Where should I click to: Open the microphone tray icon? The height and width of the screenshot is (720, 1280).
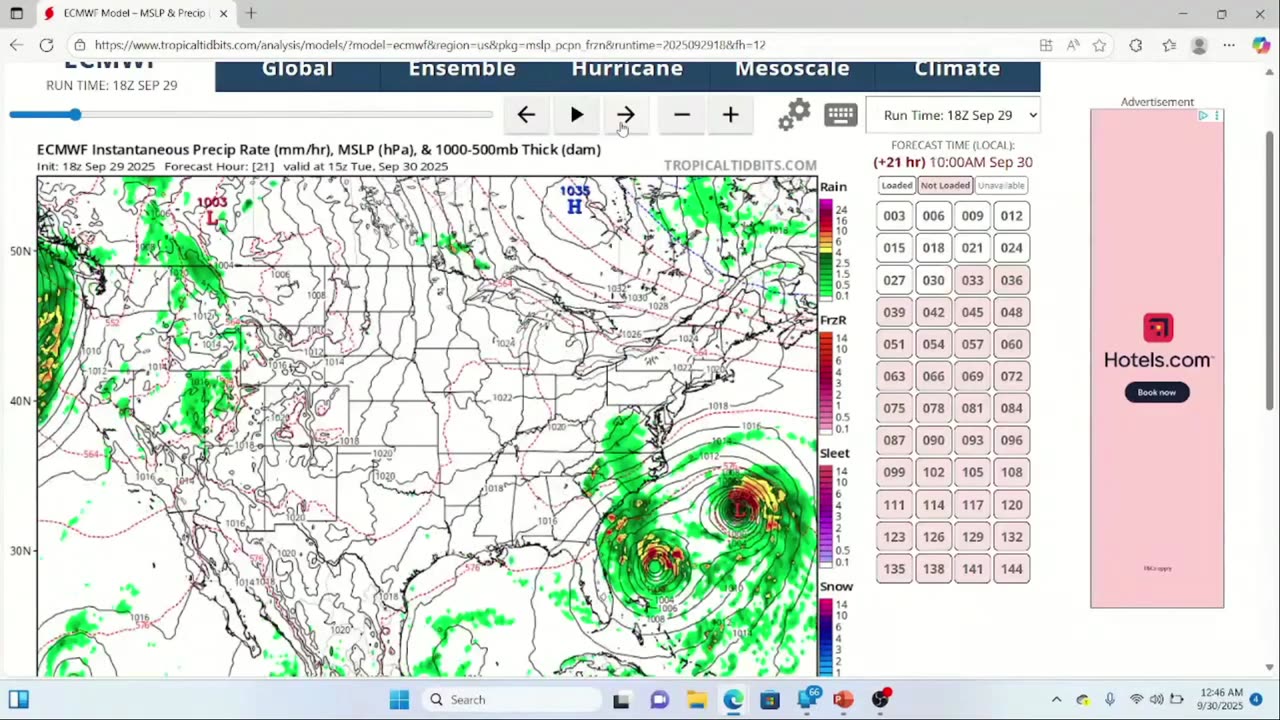click(1109, 700)
